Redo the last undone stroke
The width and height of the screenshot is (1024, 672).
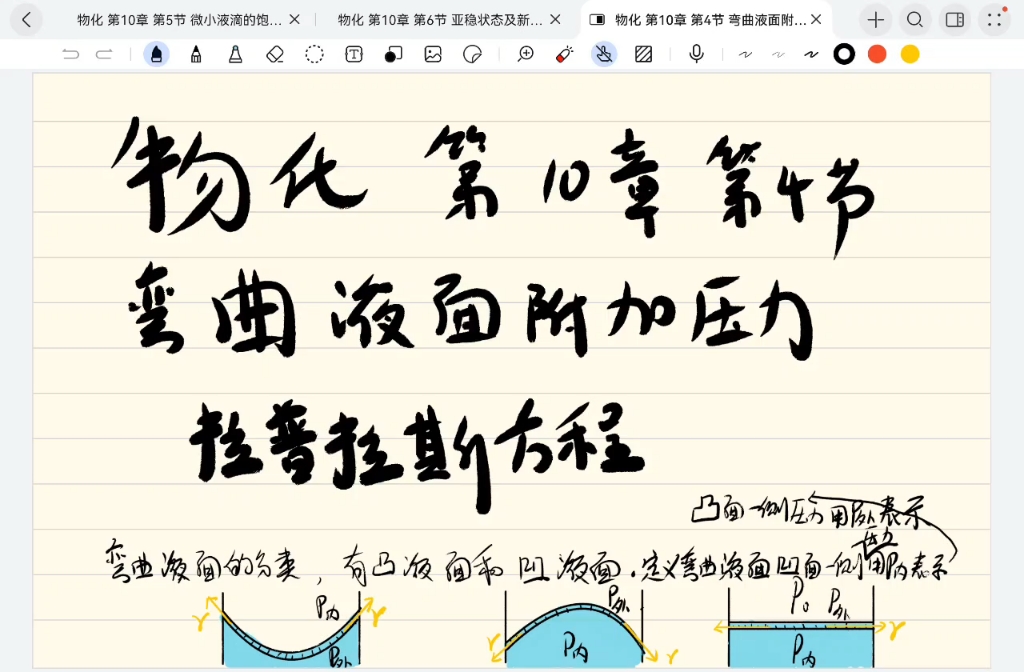coord(104,54)
